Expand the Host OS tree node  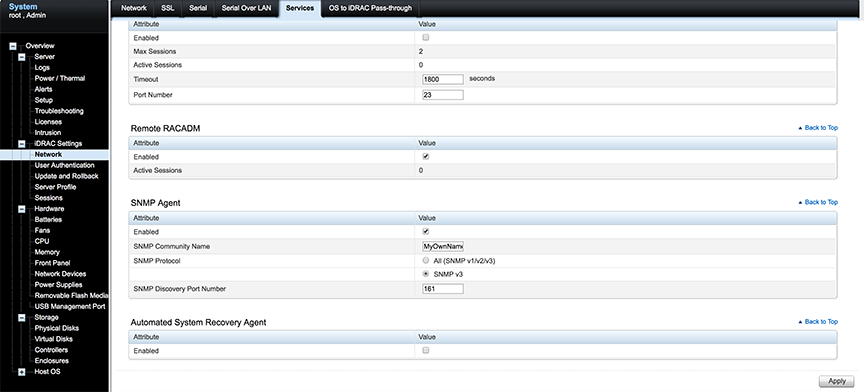coord(22,372)
